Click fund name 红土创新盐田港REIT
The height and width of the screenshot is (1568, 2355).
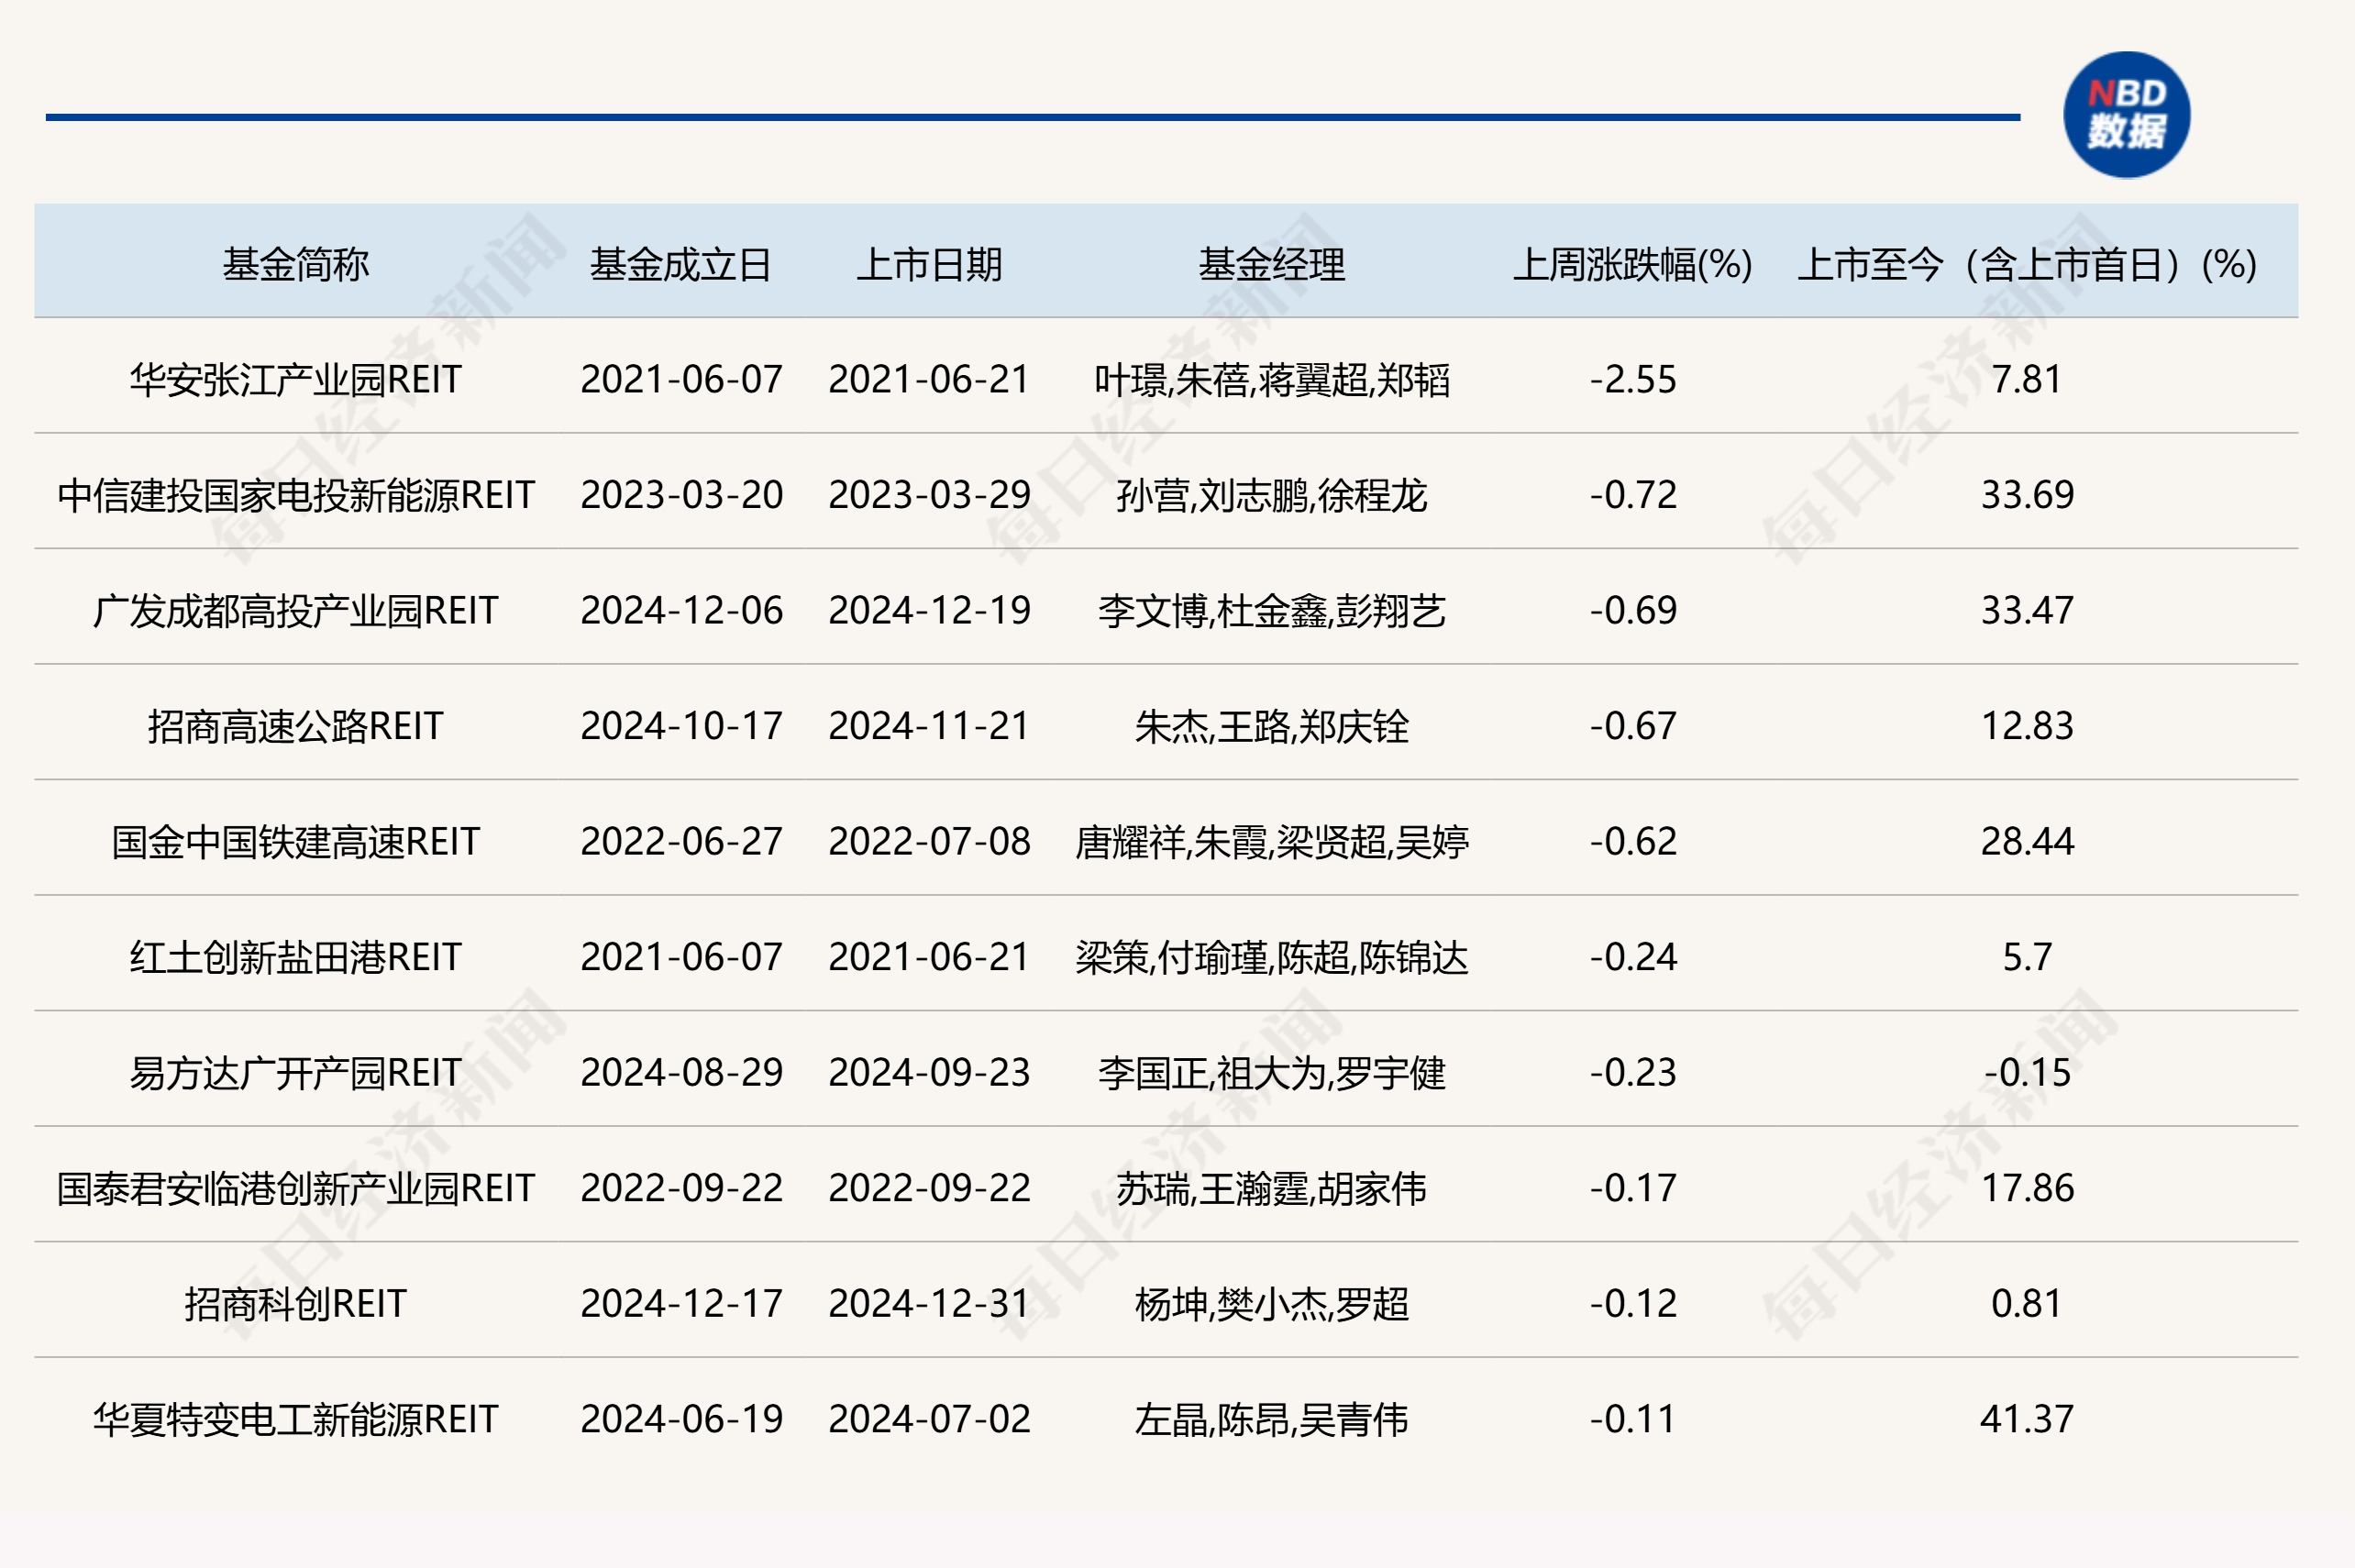(x=295, y=957)
